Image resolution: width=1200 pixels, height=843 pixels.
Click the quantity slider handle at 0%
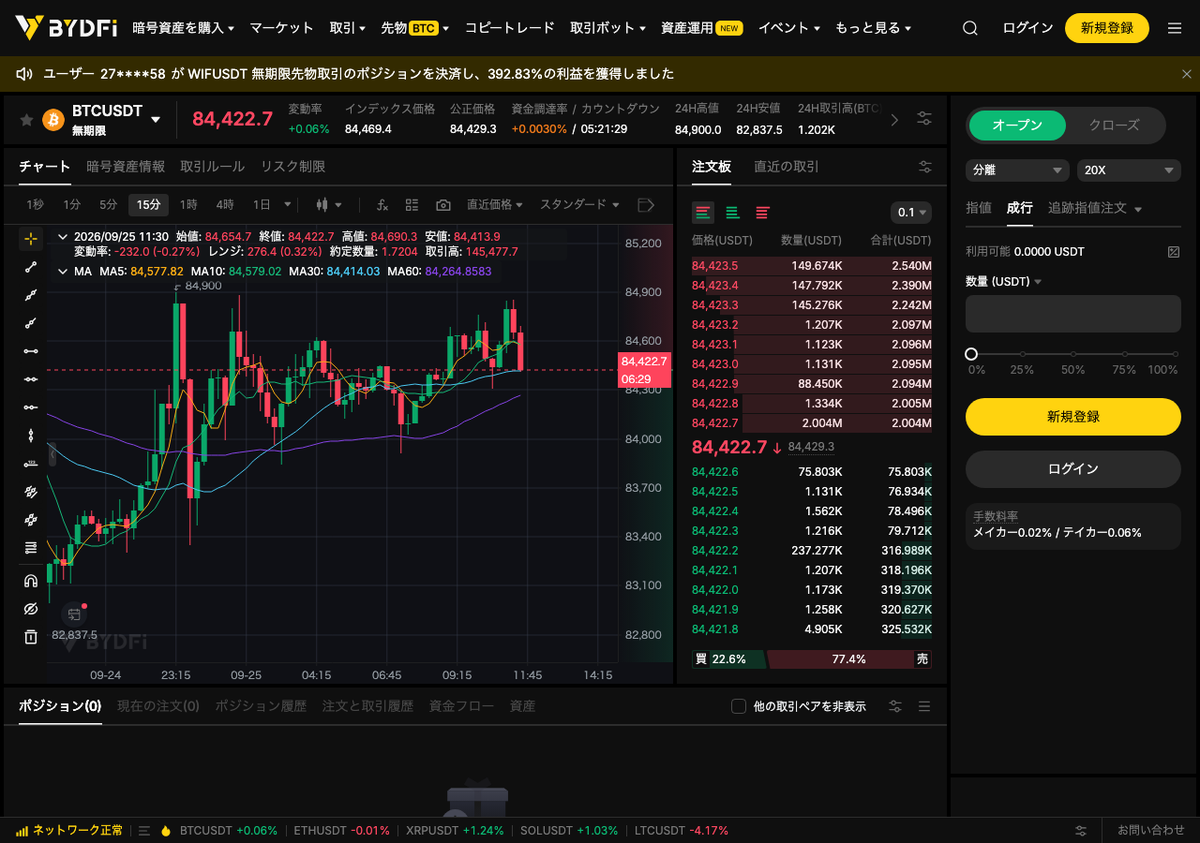coord(971,354)
